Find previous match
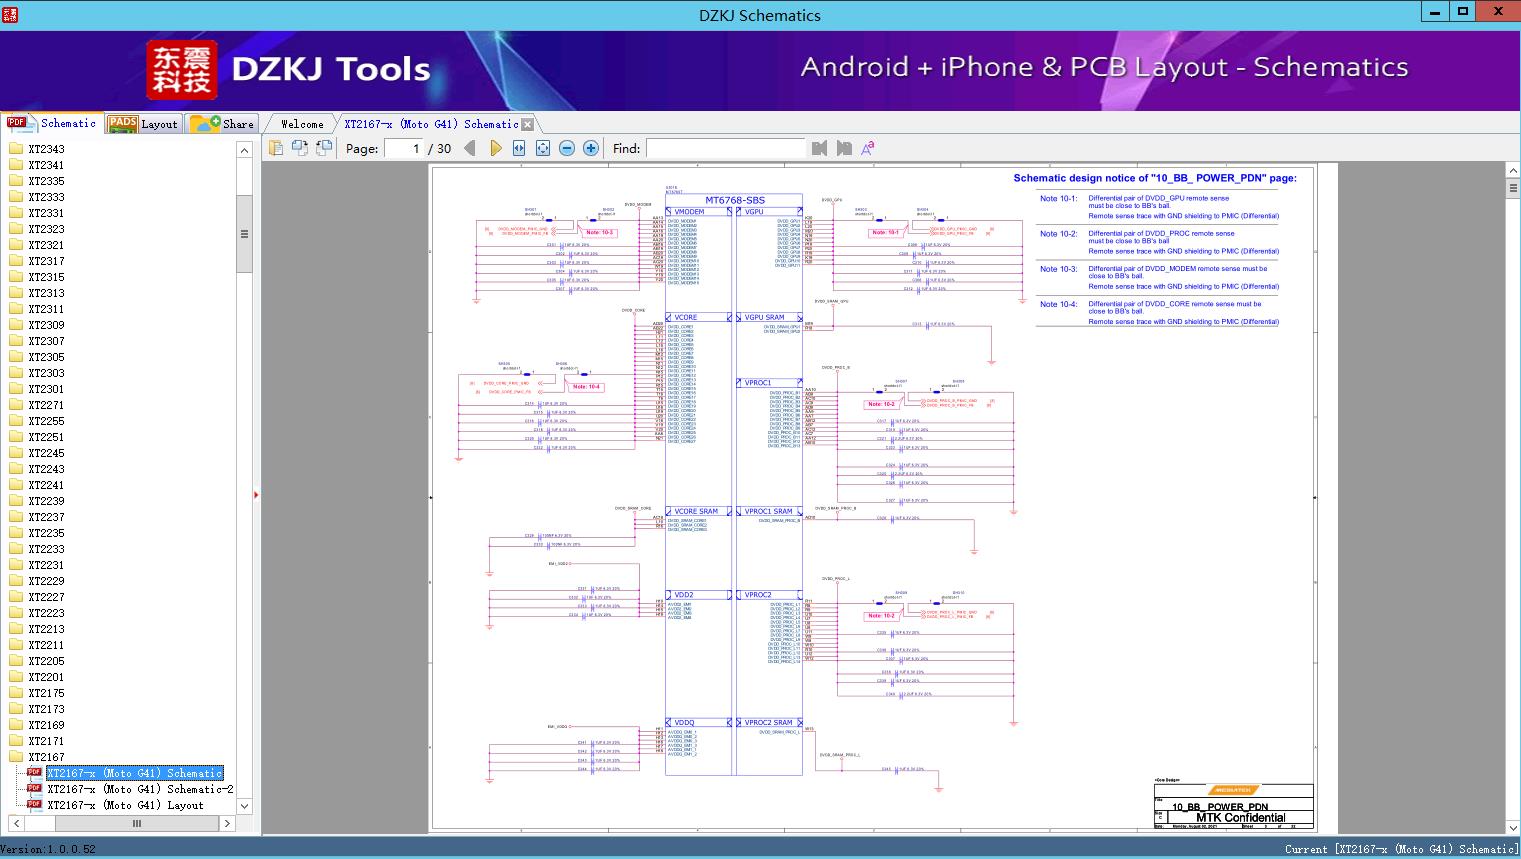Viewport: 1521px width, 859px height. tap(820, 148)
